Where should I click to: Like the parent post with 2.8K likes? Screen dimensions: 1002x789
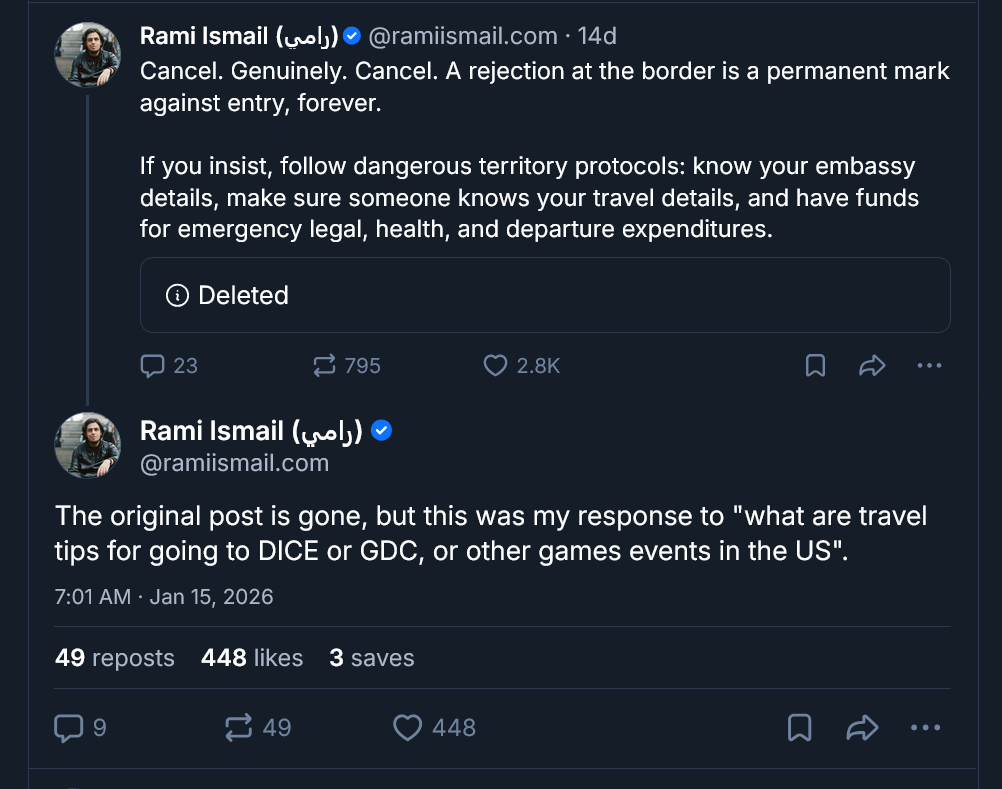coord(496,366)
